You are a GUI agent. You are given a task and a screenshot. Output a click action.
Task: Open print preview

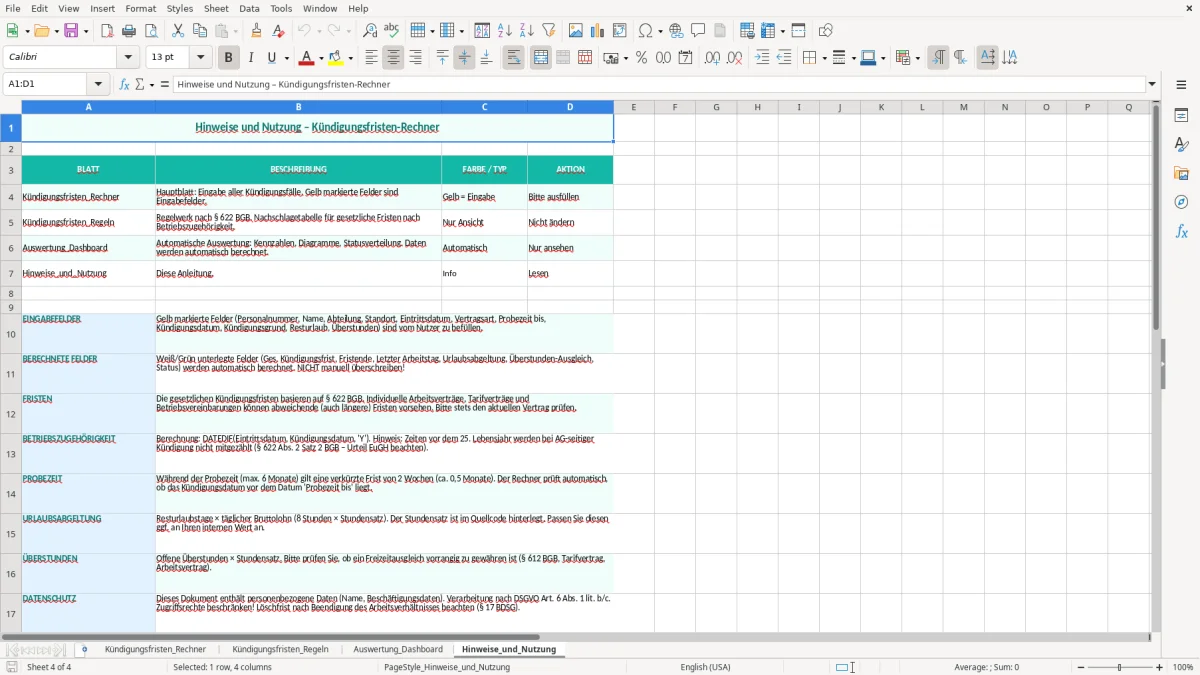coord(151,31)
